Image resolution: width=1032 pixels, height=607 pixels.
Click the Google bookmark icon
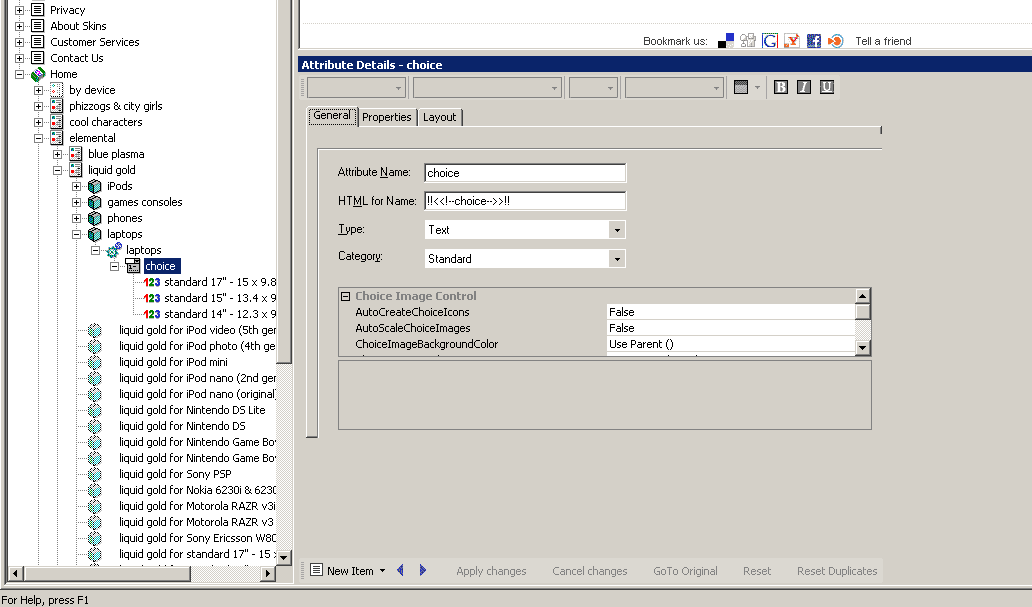coord(770,41)
